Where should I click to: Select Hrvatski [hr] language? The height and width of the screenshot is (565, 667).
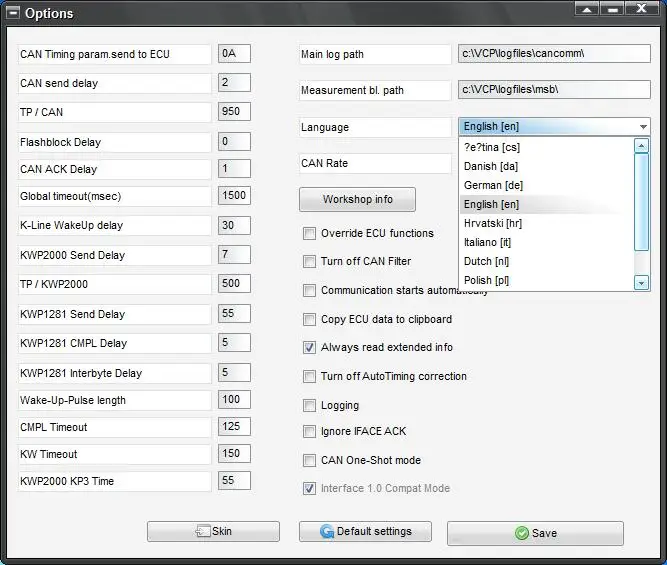click(x=546, y=223)
